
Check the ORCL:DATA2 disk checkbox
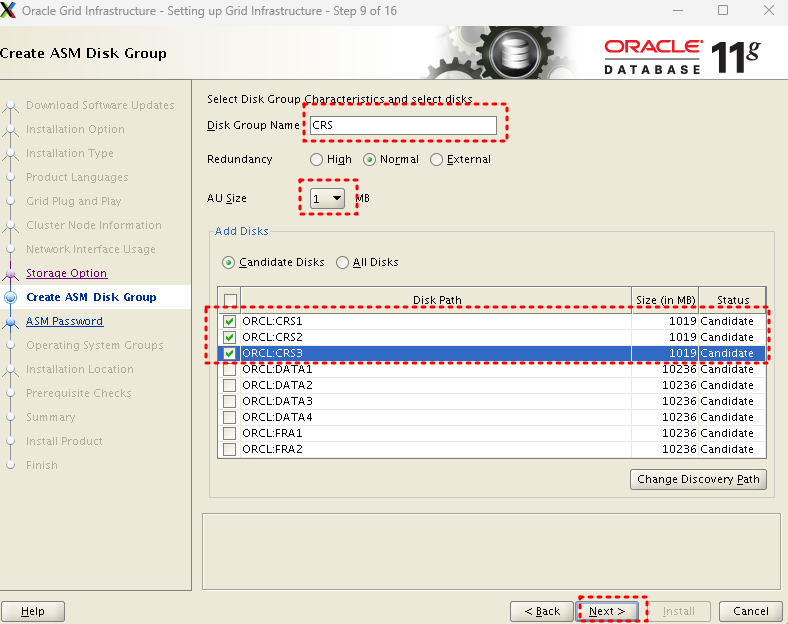click(229, 385)
